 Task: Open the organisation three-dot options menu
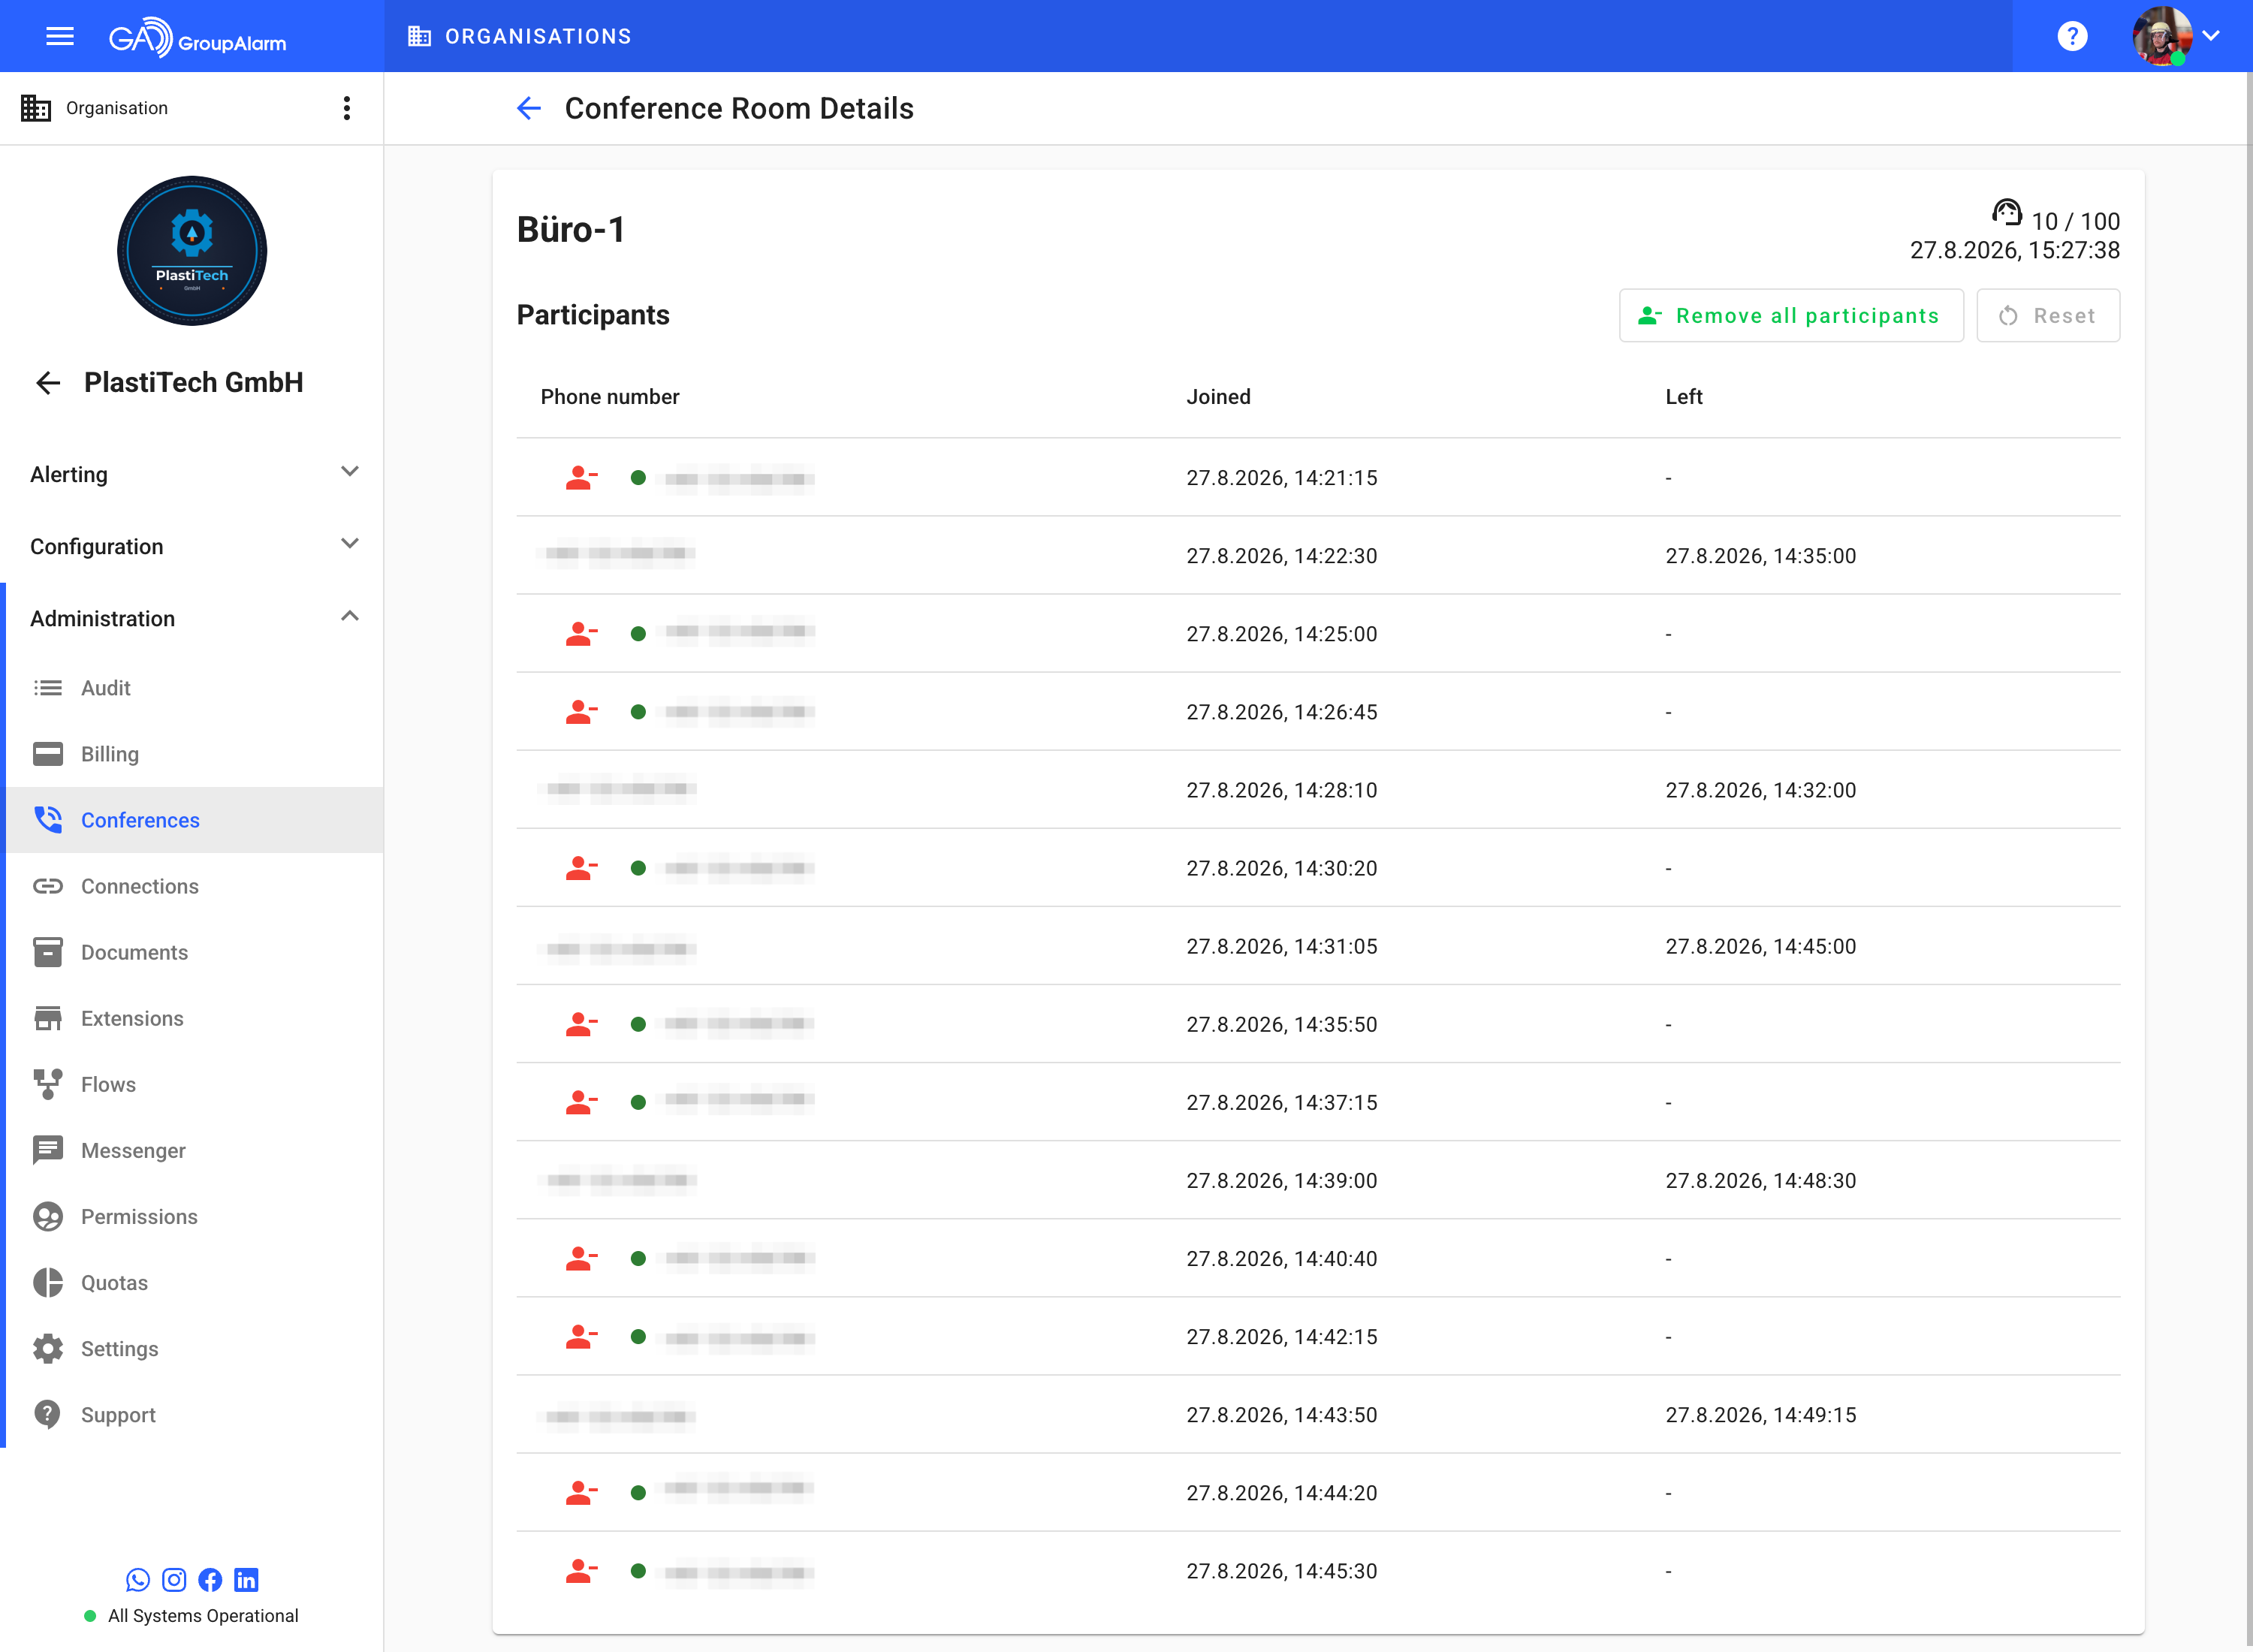[x=347, y=108]
